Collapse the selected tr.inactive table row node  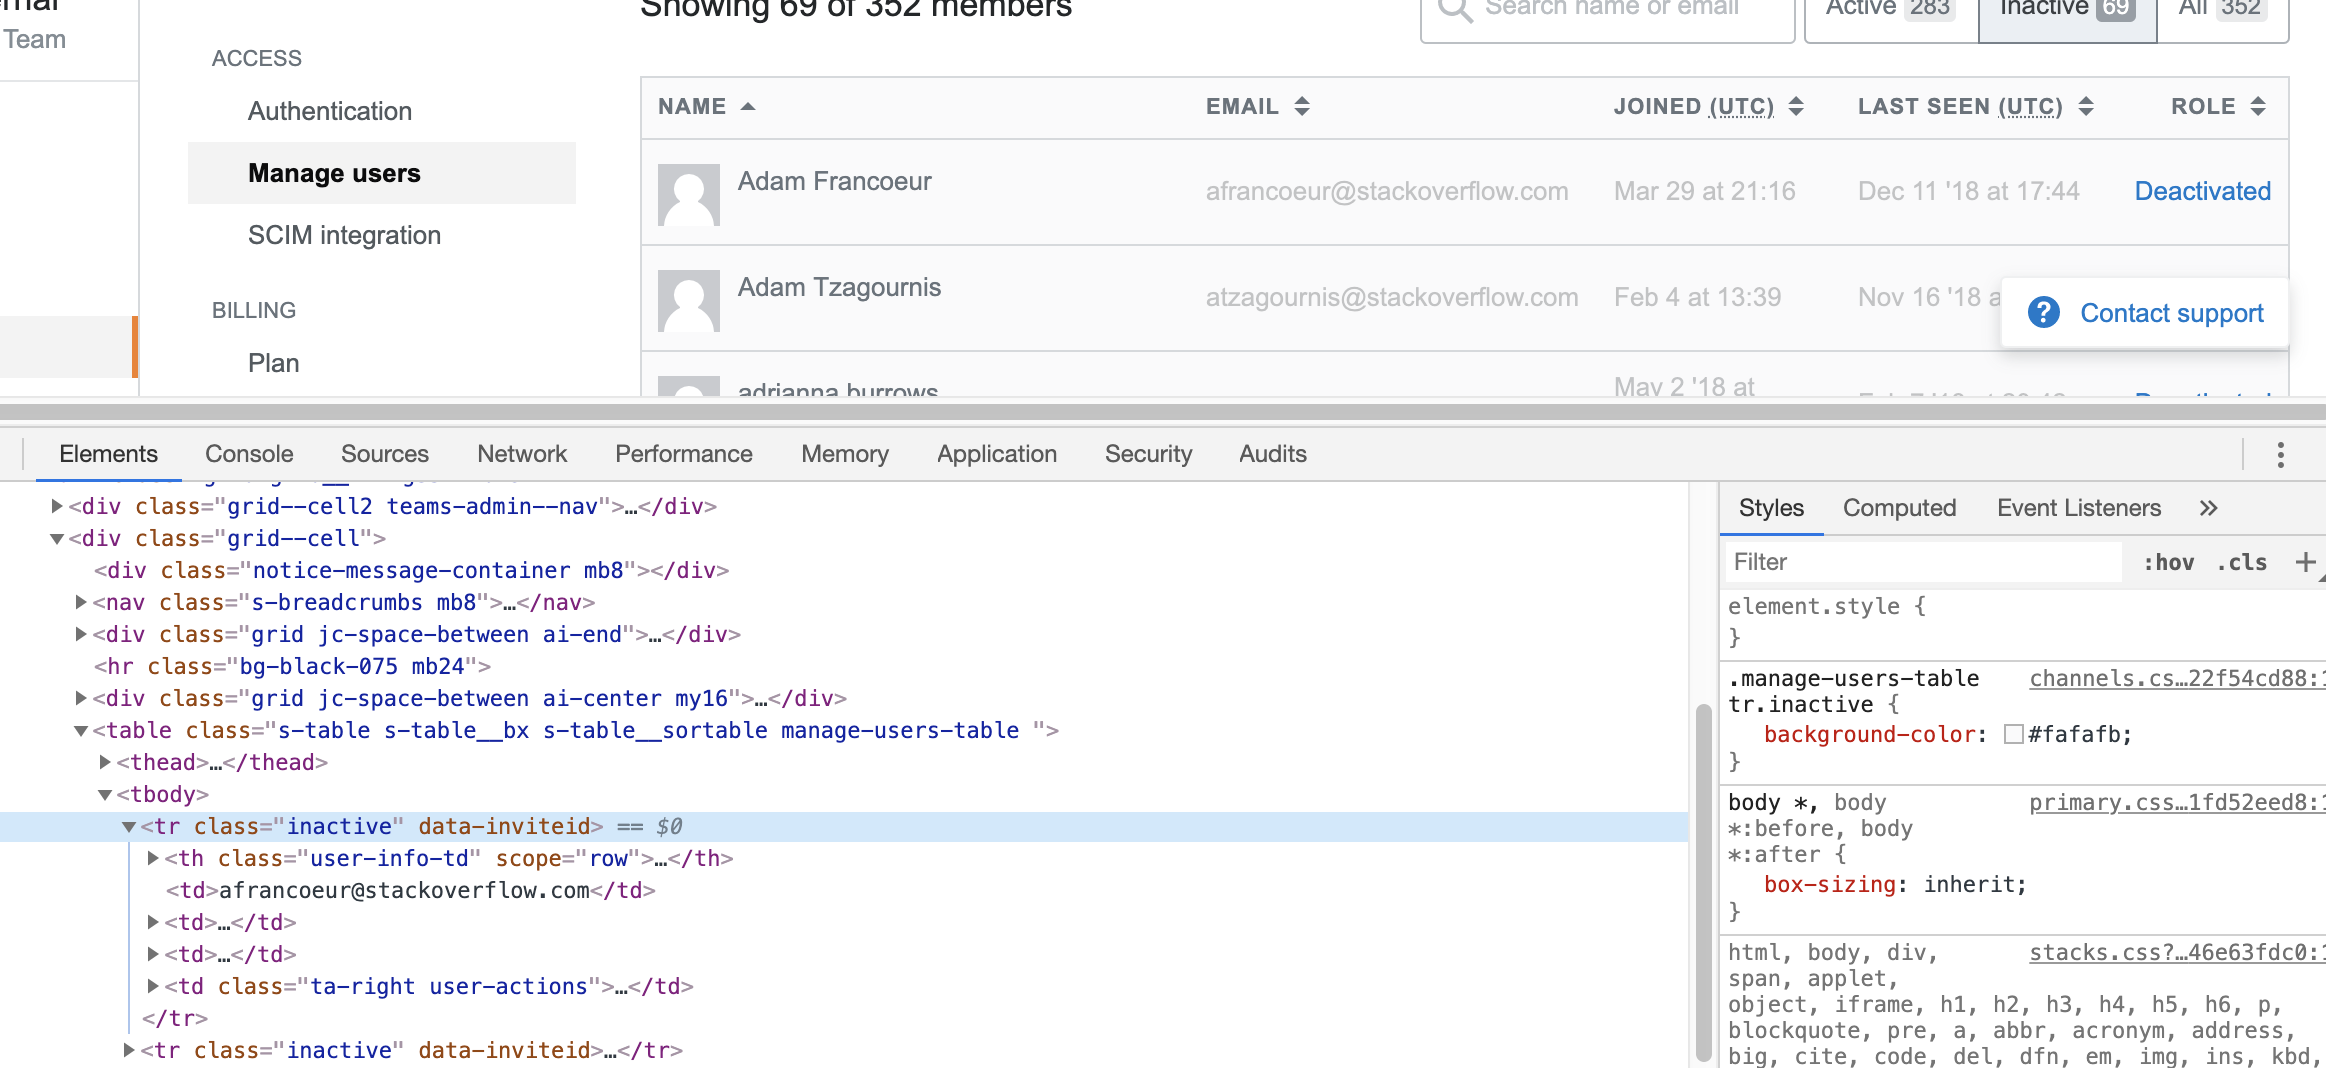tap(128, 826)
